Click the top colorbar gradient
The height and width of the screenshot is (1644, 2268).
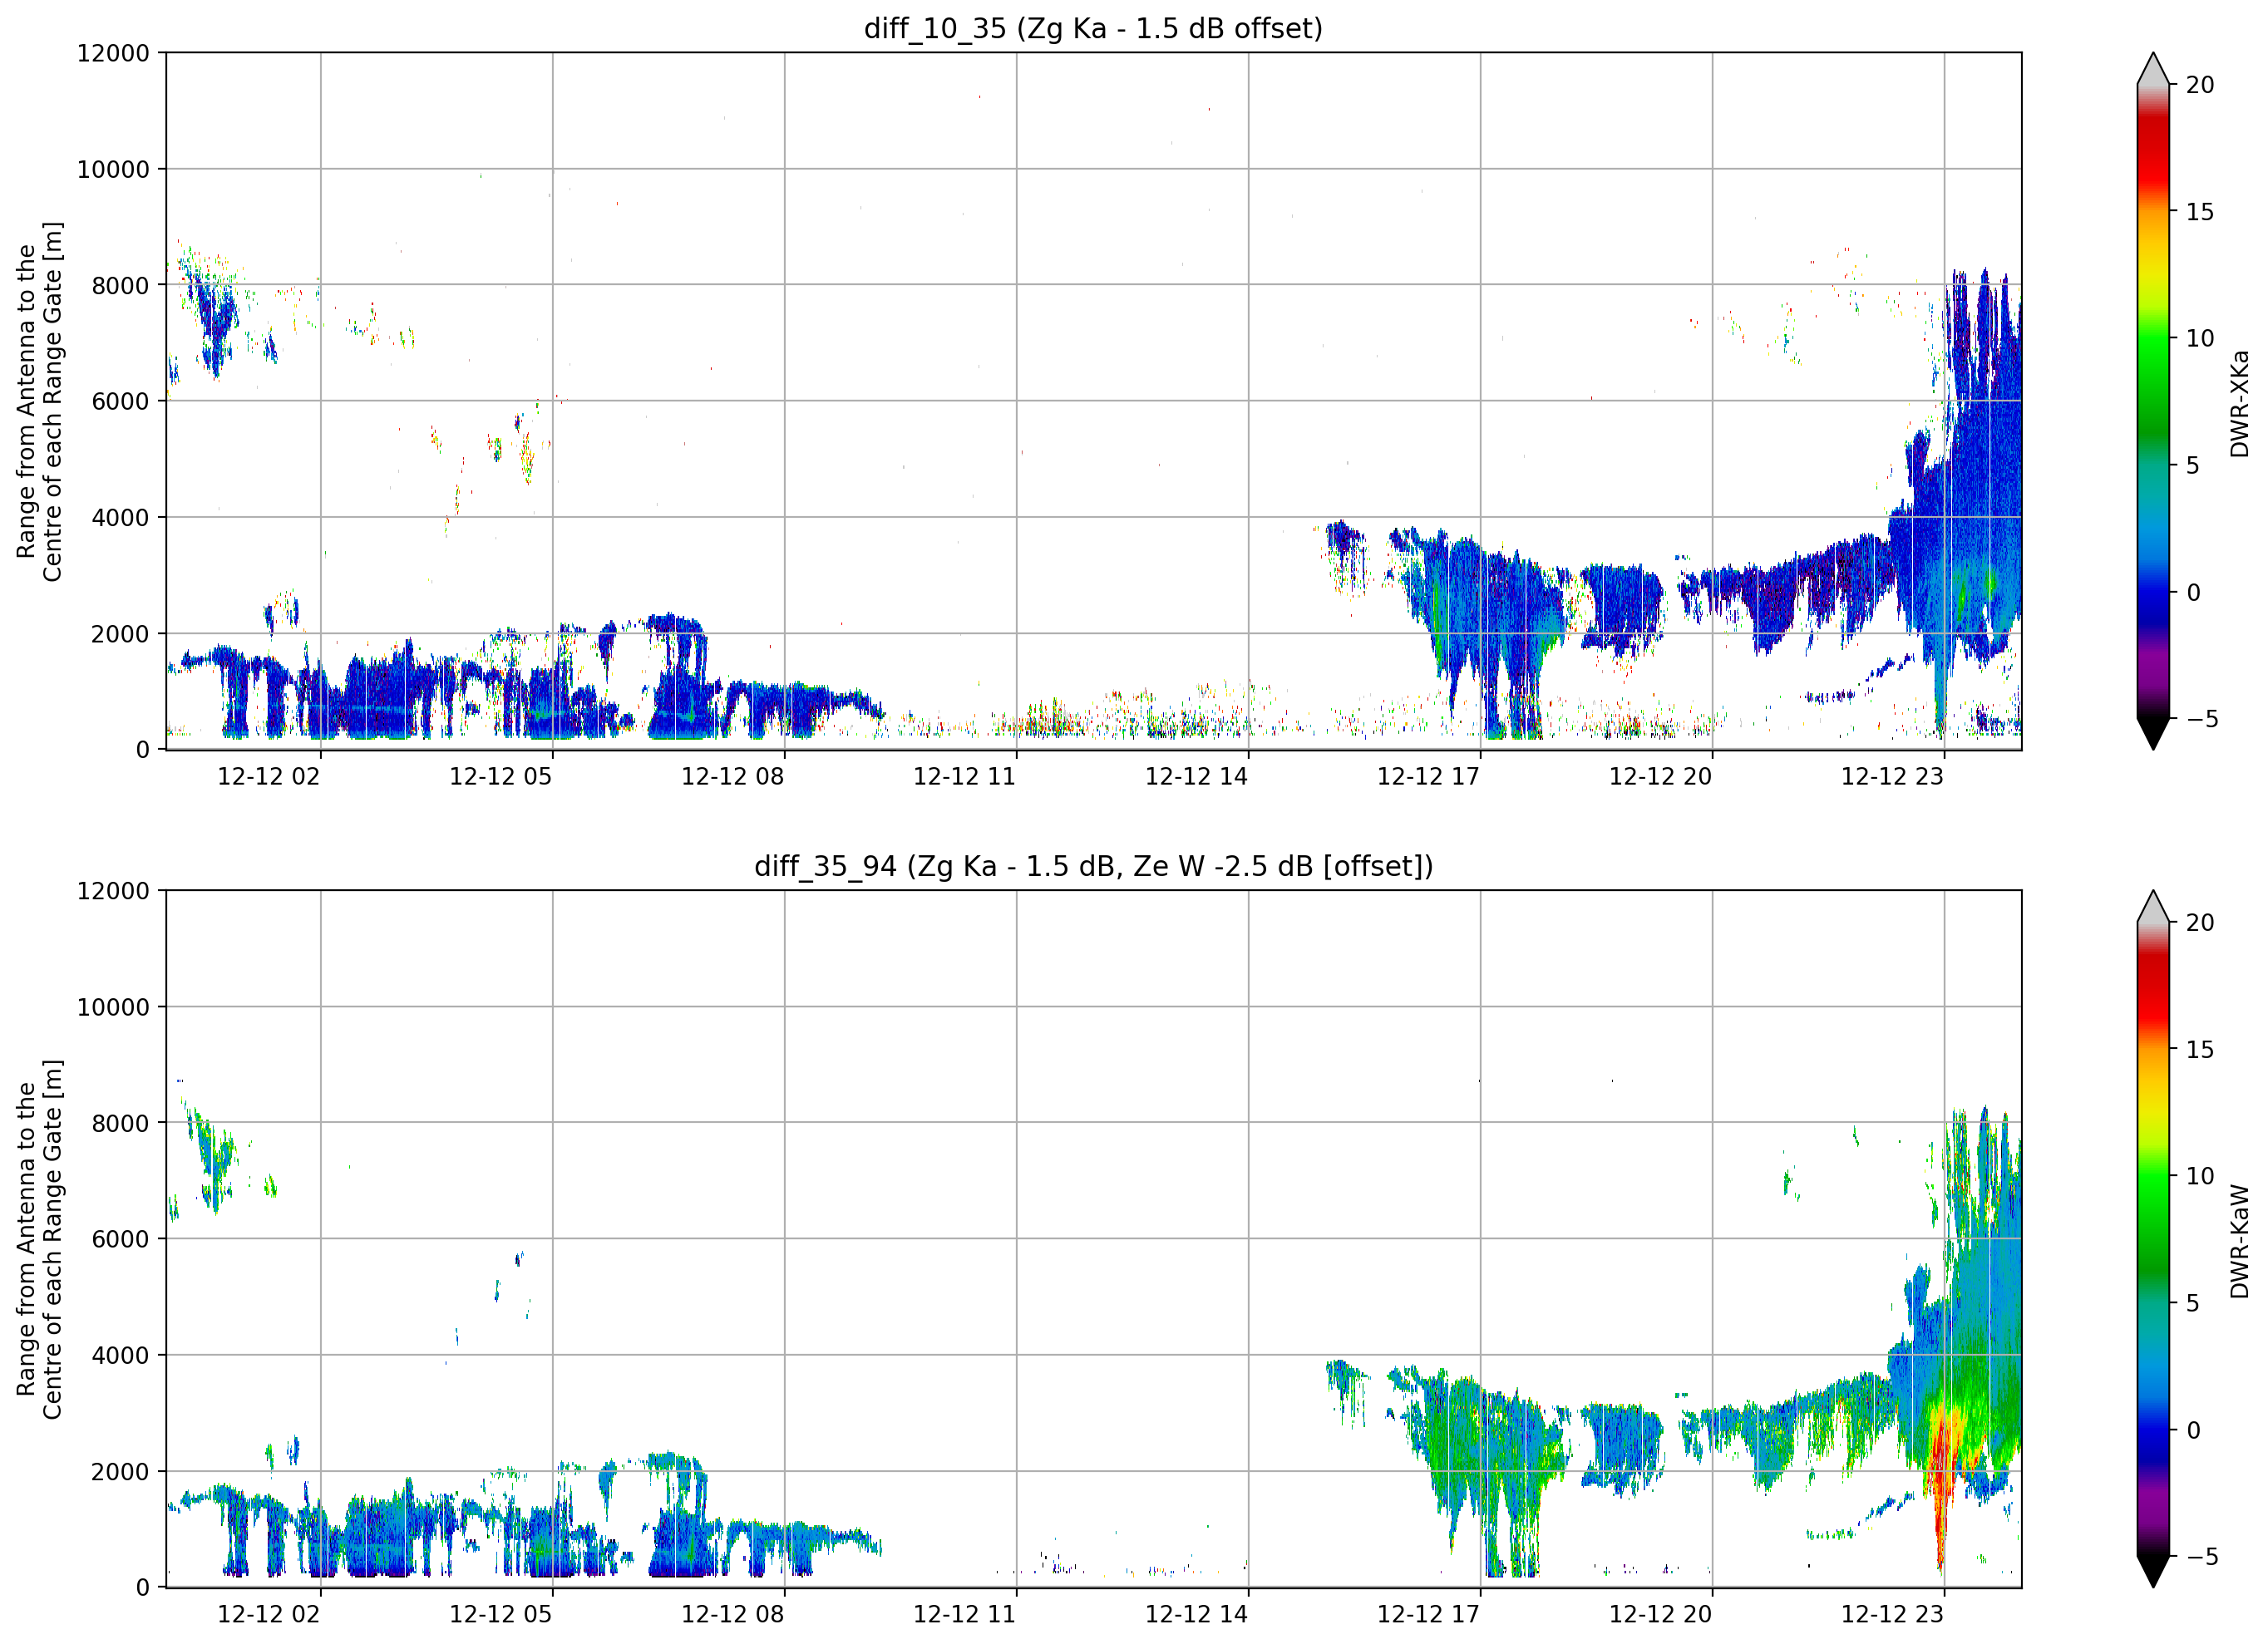pyautogui.click(x=2153, y=401)
